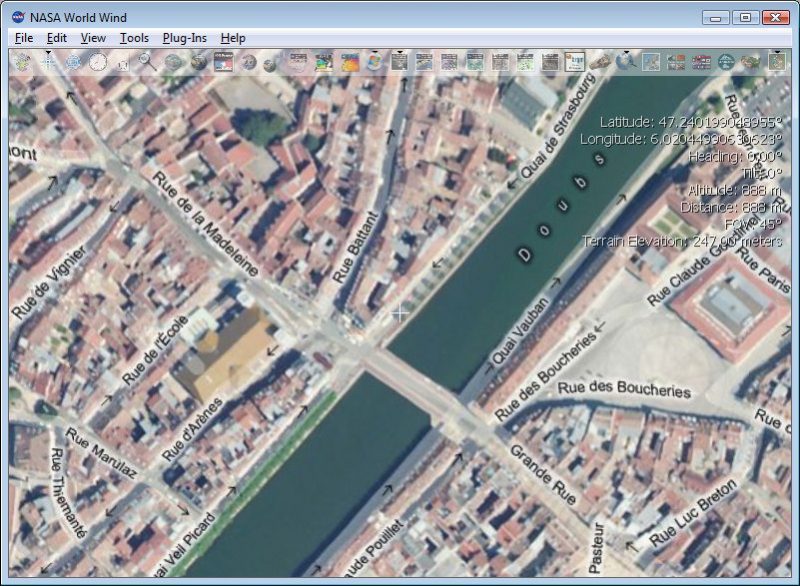Toggle the latitude-longitude crosshair grid icon
This screenshot has width=800, height=586.
point(48,63)
